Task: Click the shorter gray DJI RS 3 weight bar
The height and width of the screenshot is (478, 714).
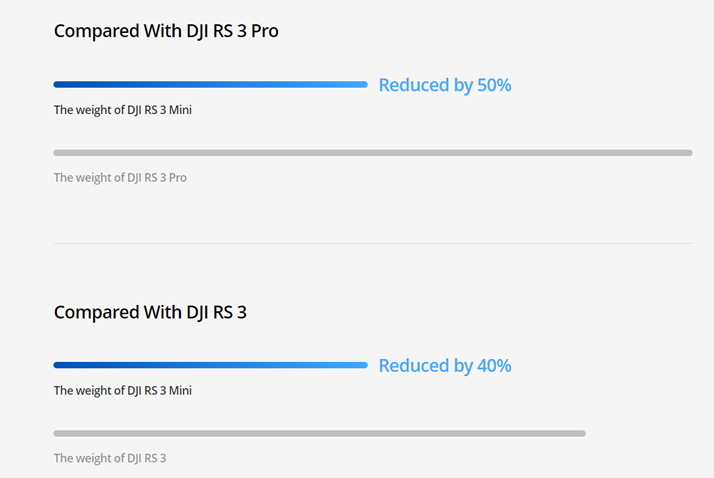Action: [x=320, y=433]
